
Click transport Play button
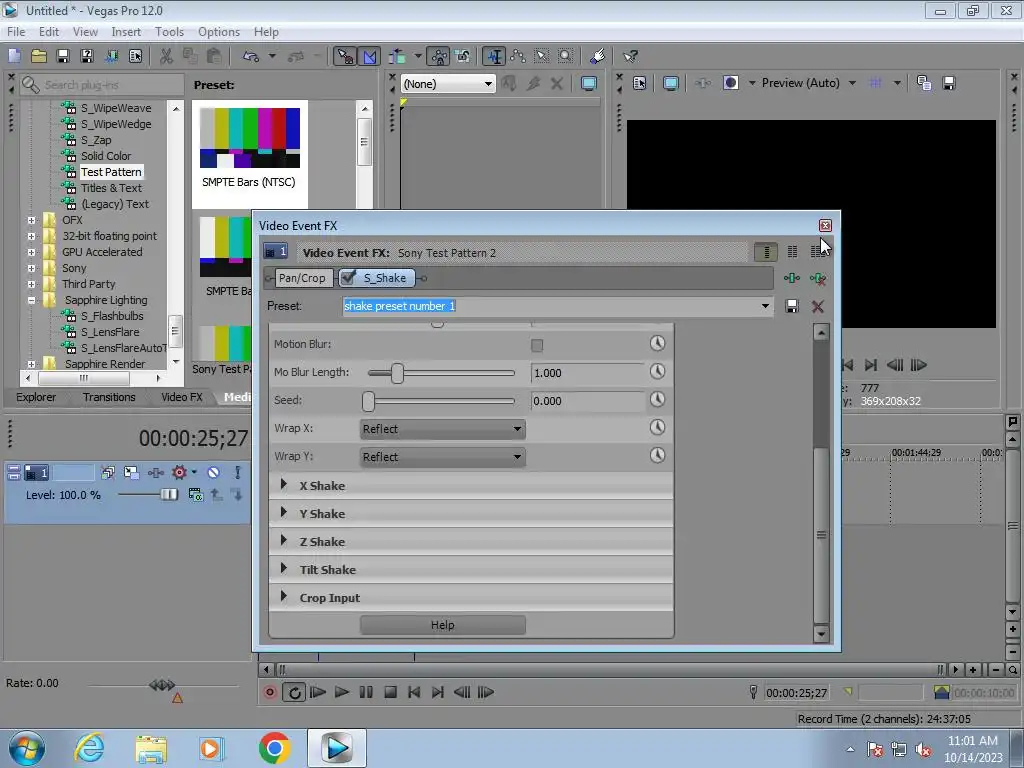(x=342, y=692)
